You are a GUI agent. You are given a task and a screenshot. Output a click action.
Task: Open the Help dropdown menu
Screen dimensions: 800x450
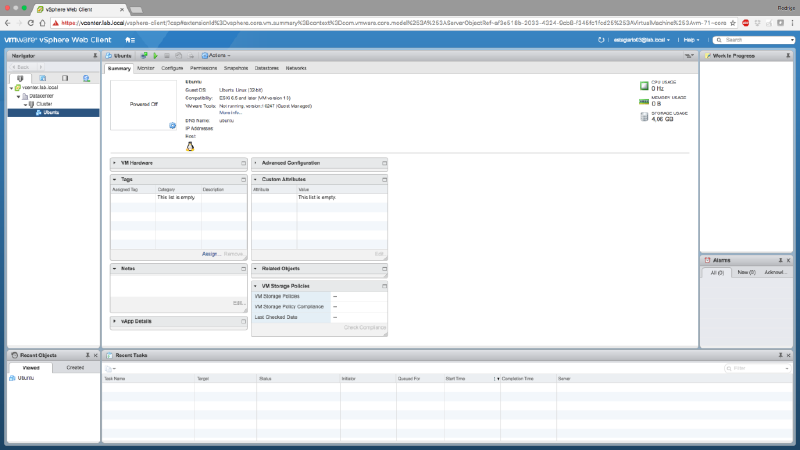coord(692,40)
